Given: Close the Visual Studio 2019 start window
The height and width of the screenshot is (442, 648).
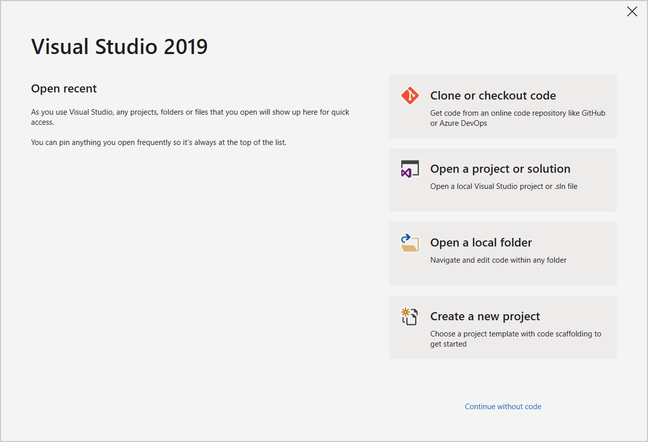Looking at the screenshot, I should coord(632,12).
